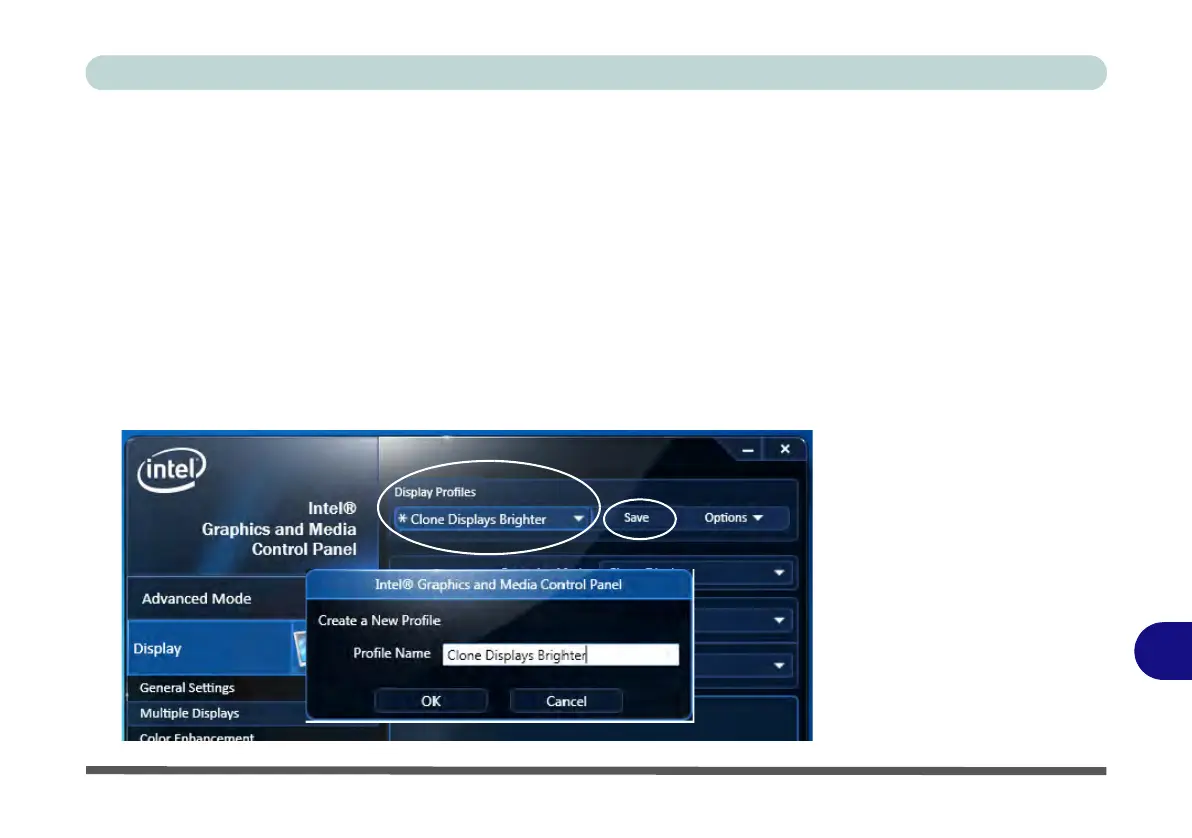Open the Options dropdown menu
The image size is (1192, 838).
pyautogui.click(x=733, y=518)
